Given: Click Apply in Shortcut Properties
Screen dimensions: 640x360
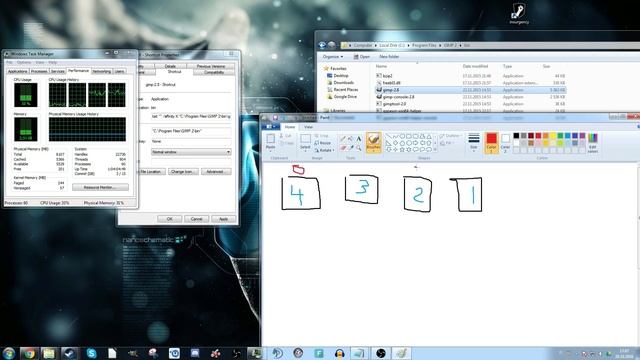Looking at the screenshot, I should pos(223,219).
